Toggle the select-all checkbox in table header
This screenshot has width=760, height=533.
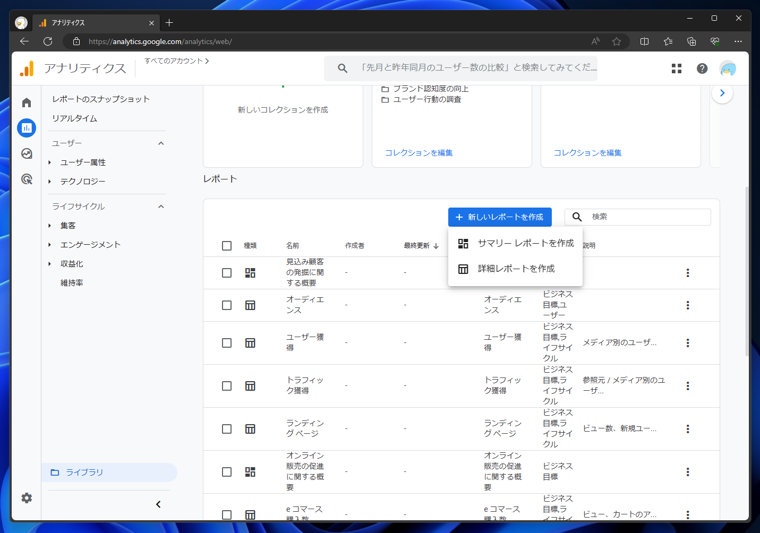click(226, 246)
